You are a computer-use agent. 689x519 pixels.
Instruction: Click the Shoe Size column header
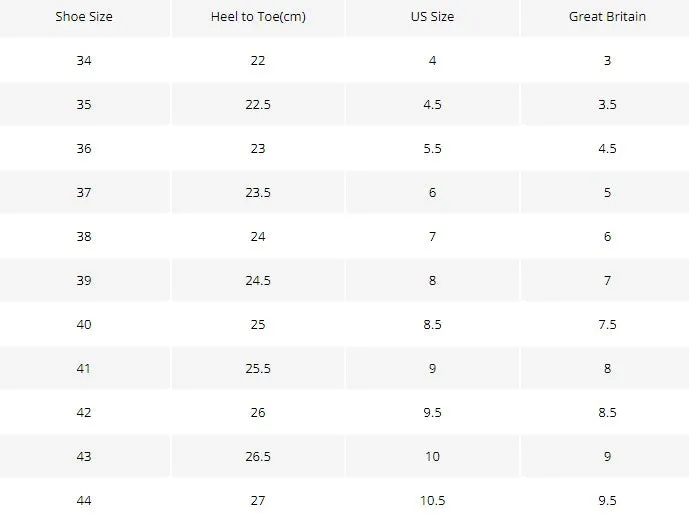pyautogui.click(x=84, y=17)
